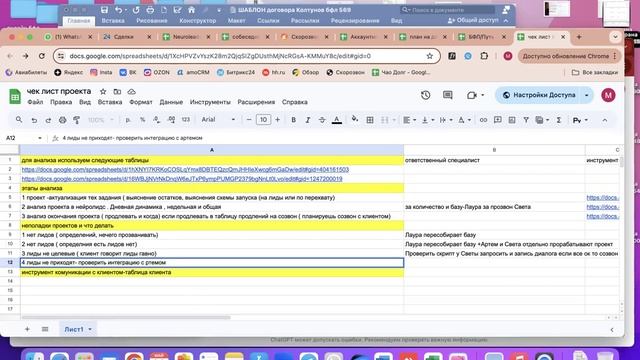This screenshot has width=640, height=360.
Task: Toggle strikethrough formatting
Action: coord(322,120)
